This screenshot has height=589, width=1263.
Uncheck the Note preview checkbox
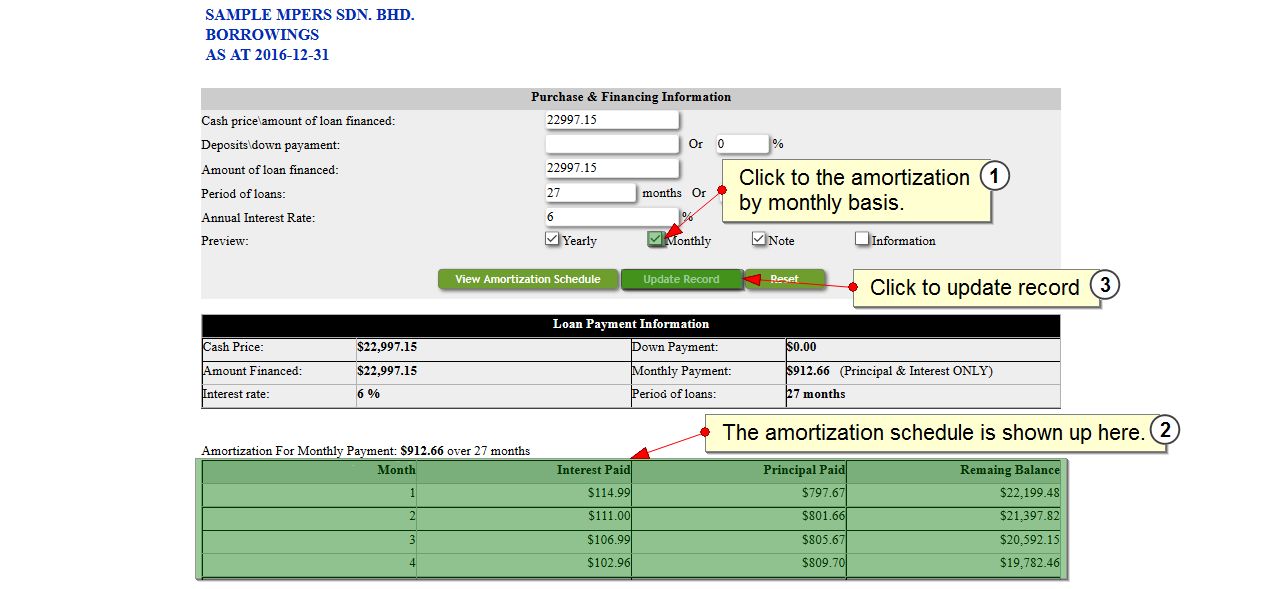[x=759, y=239]
